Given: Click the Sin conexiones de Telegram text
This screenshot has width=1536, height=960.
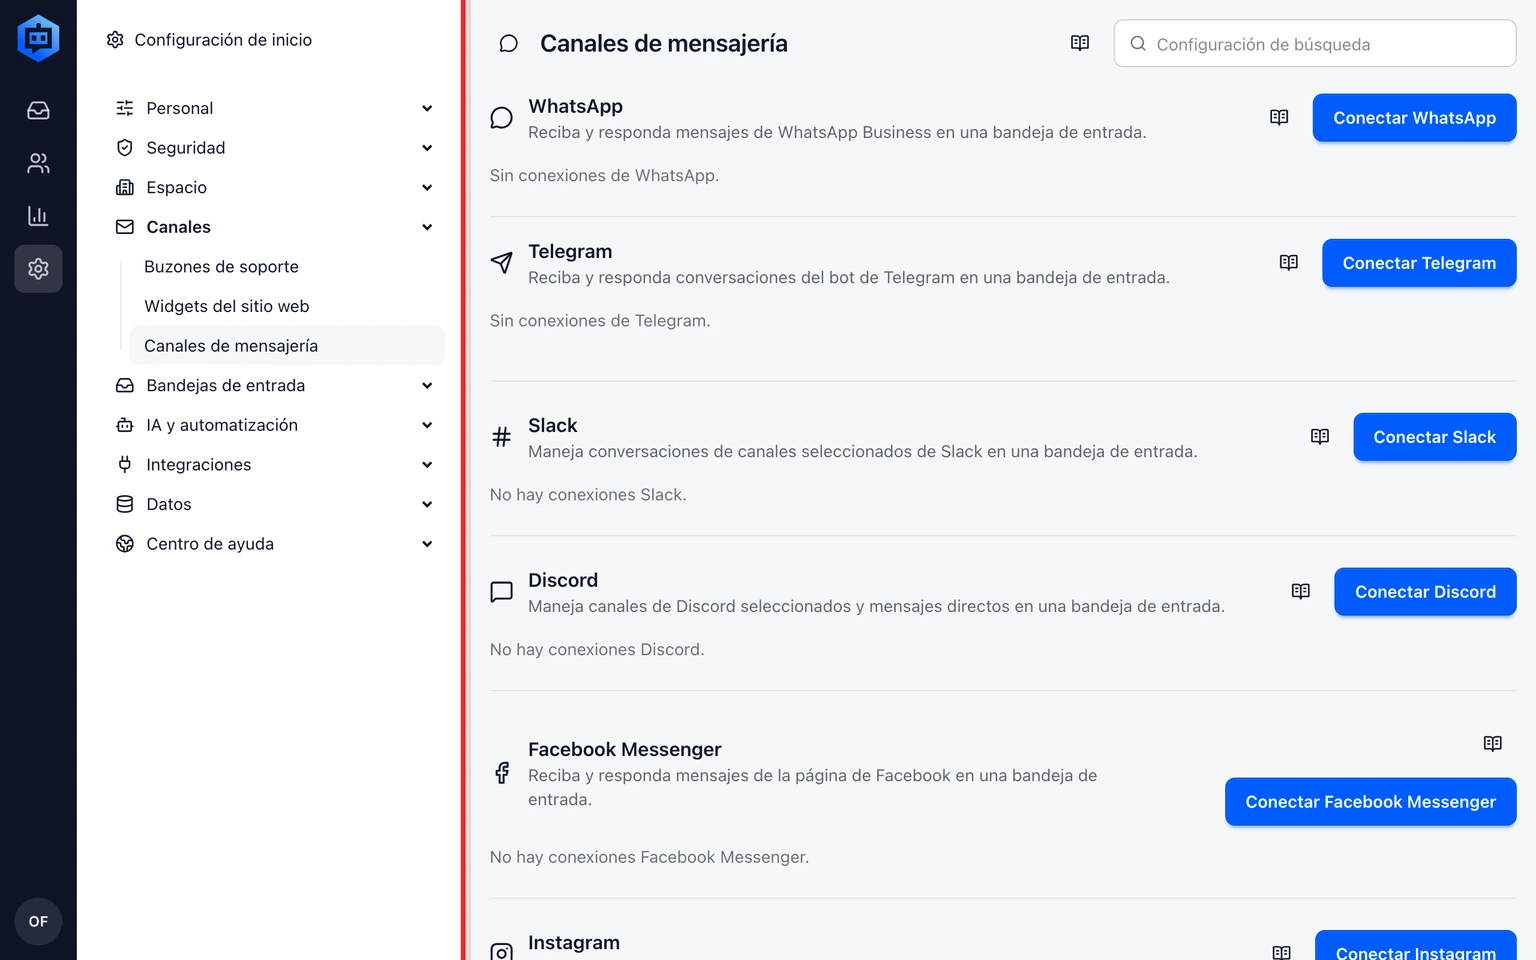Looking at the screenshot, I should tap(600, 321).
